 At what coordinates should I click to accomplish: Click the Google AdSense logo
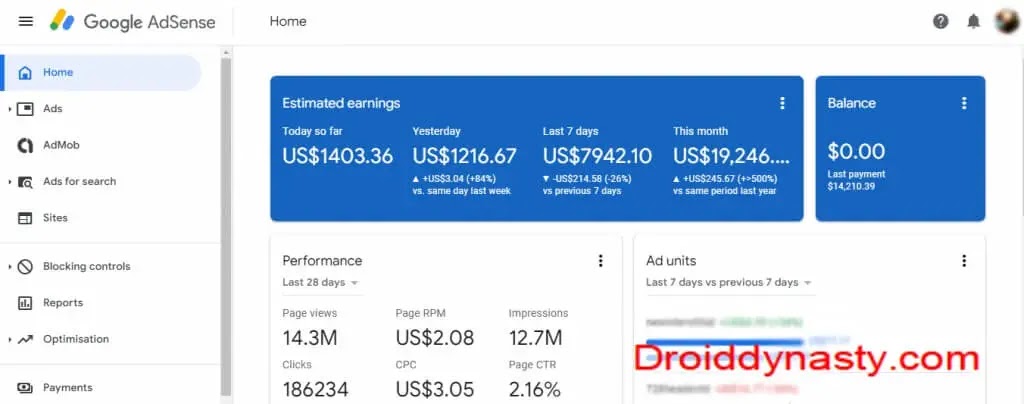pyautogui.click(x=133, y=22)
